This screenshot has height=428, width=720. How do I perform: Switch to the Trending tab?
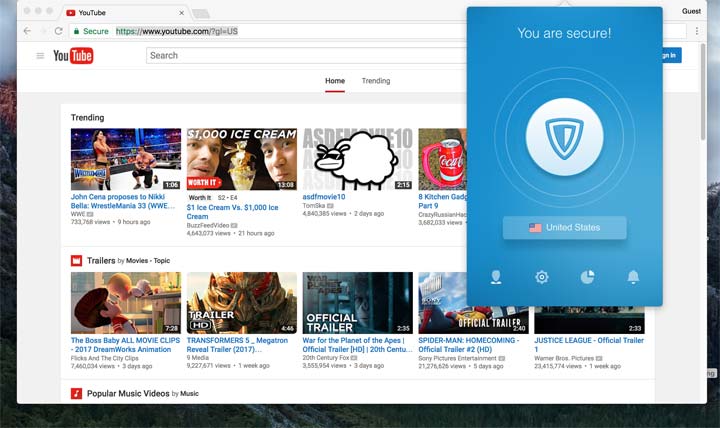pos(376,81)
